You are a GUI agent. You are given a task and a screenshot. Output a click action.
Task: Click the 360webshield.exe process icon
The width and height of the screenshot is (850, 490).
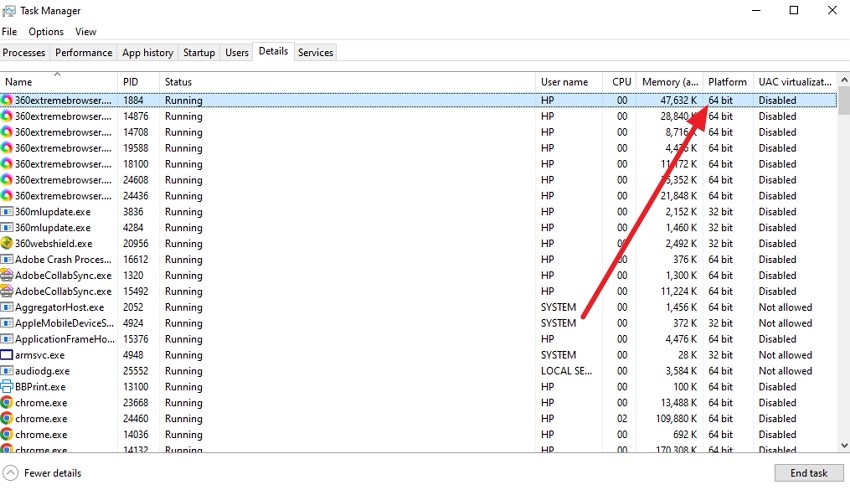click(x=7, y=243)
